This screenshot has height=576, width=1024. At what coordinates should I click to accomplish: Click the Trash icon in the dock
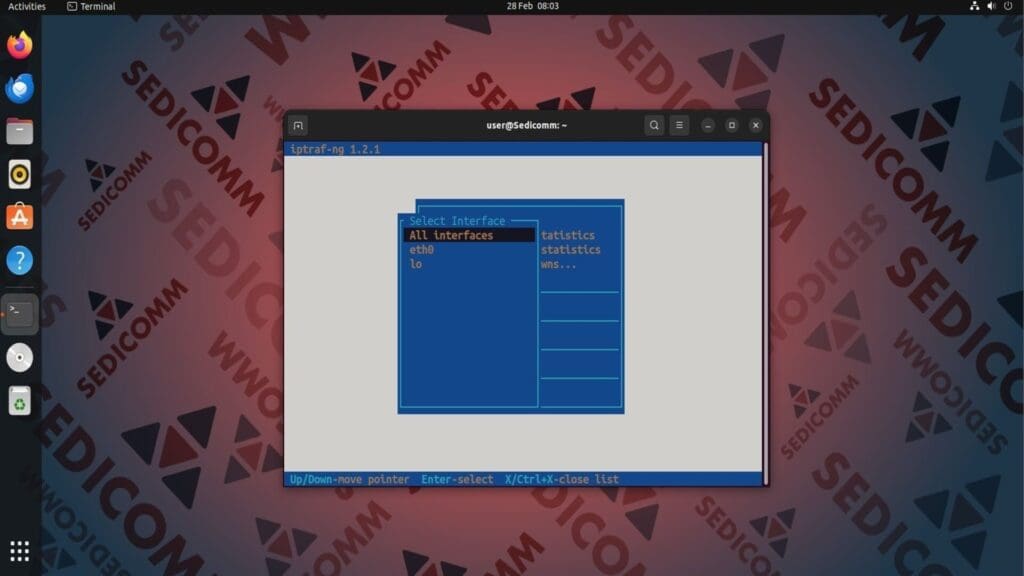click(18, 402)
